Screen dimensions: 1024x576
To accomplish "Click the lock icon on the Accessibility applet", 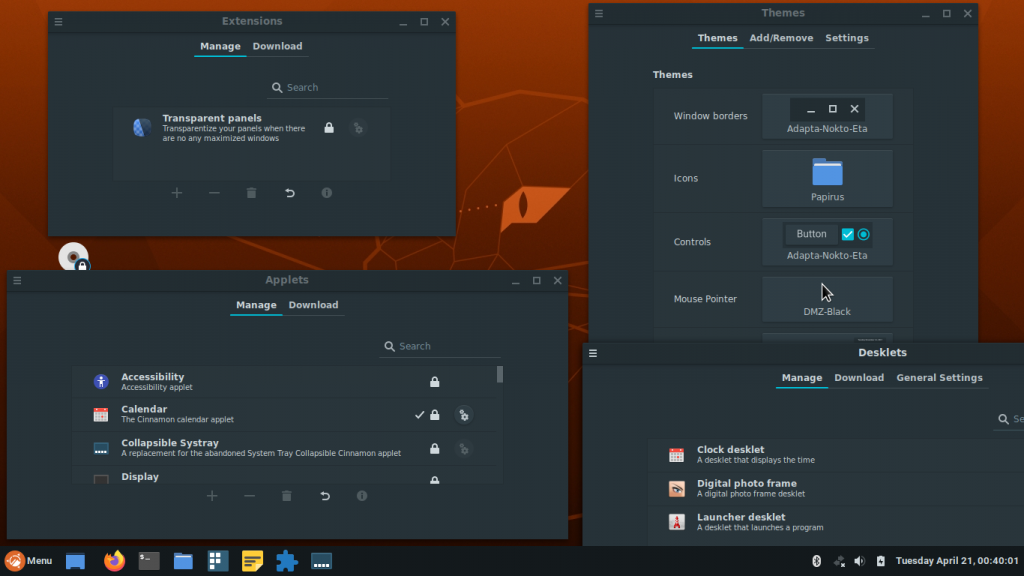I will tap(434, 381).
